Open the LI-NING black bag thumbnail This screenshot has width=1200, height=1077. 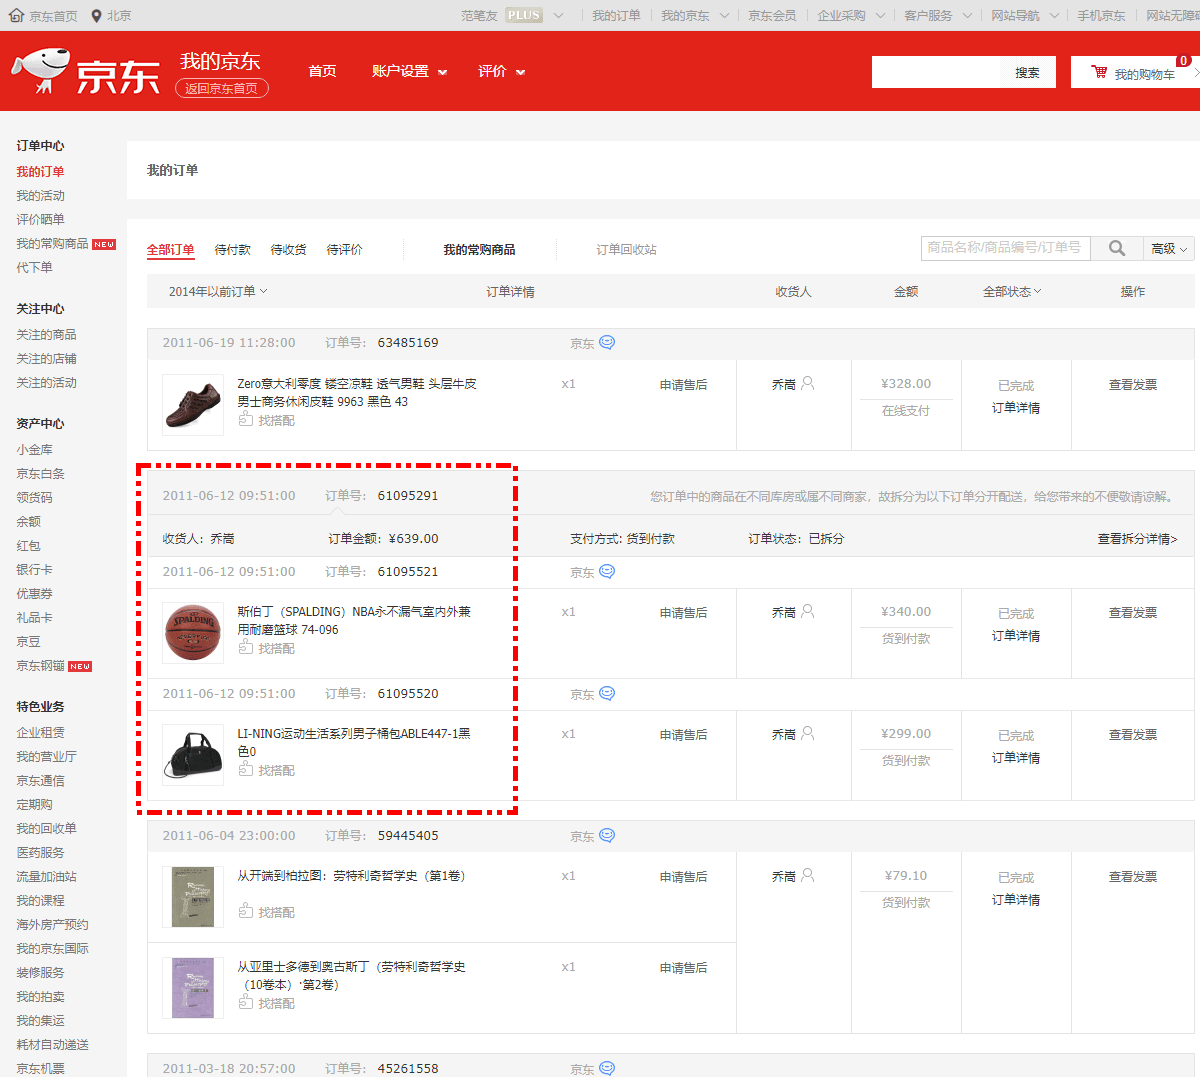193,754
